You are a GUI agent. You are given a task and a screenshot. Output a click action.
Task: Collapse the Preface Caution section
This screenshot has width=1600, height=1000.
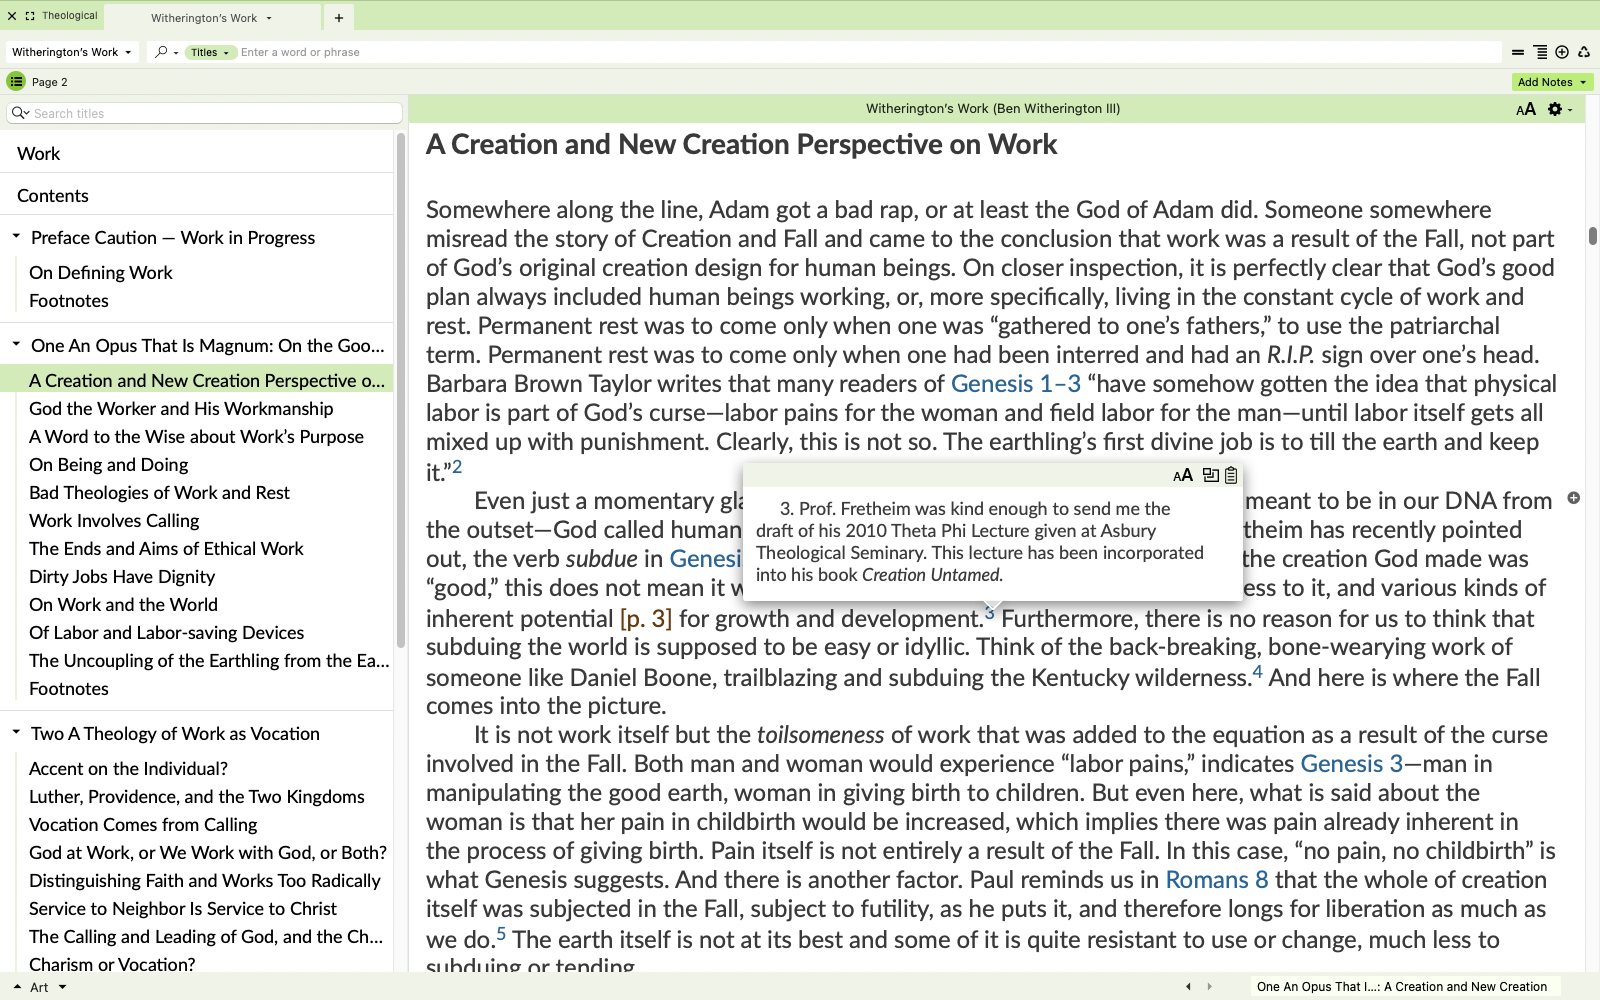[16, 237]
